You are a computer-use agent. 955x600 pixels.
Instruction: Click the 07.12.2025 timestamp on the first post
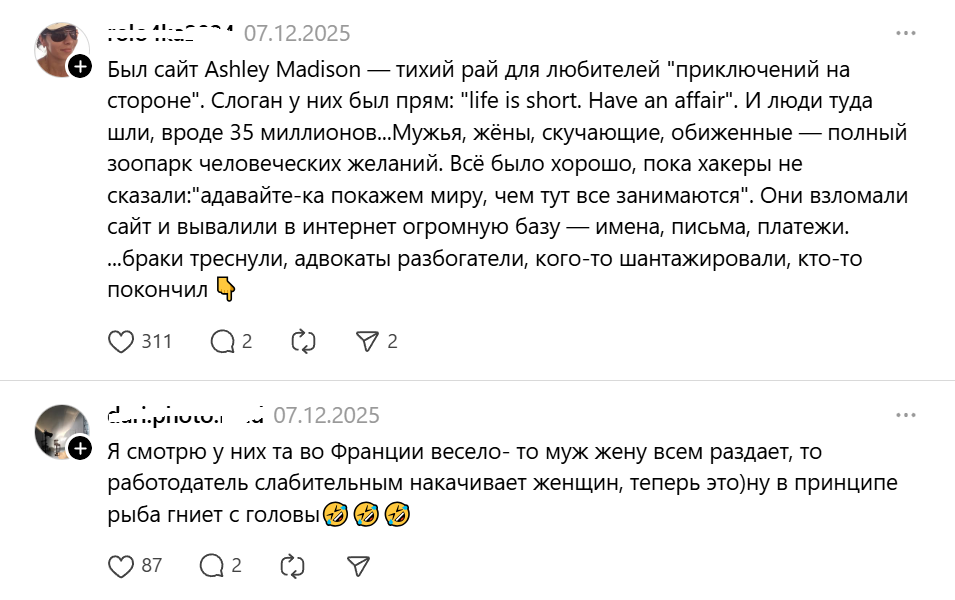297,33
